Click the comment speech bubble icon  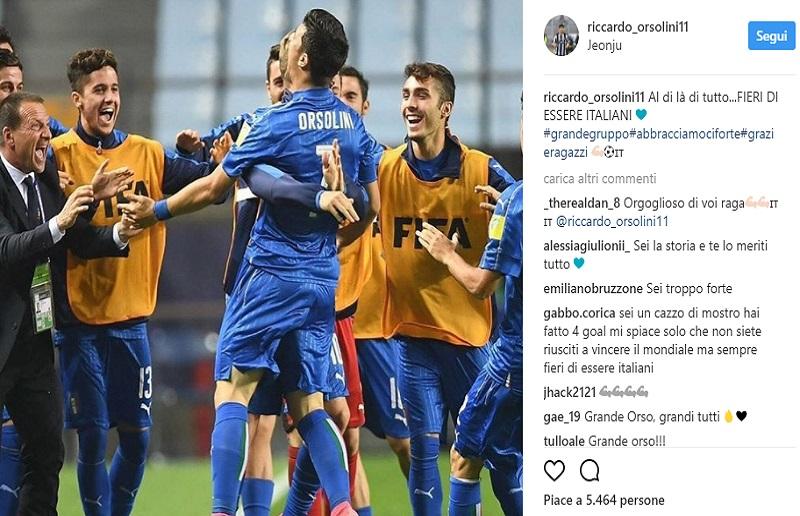pos(589,471)
